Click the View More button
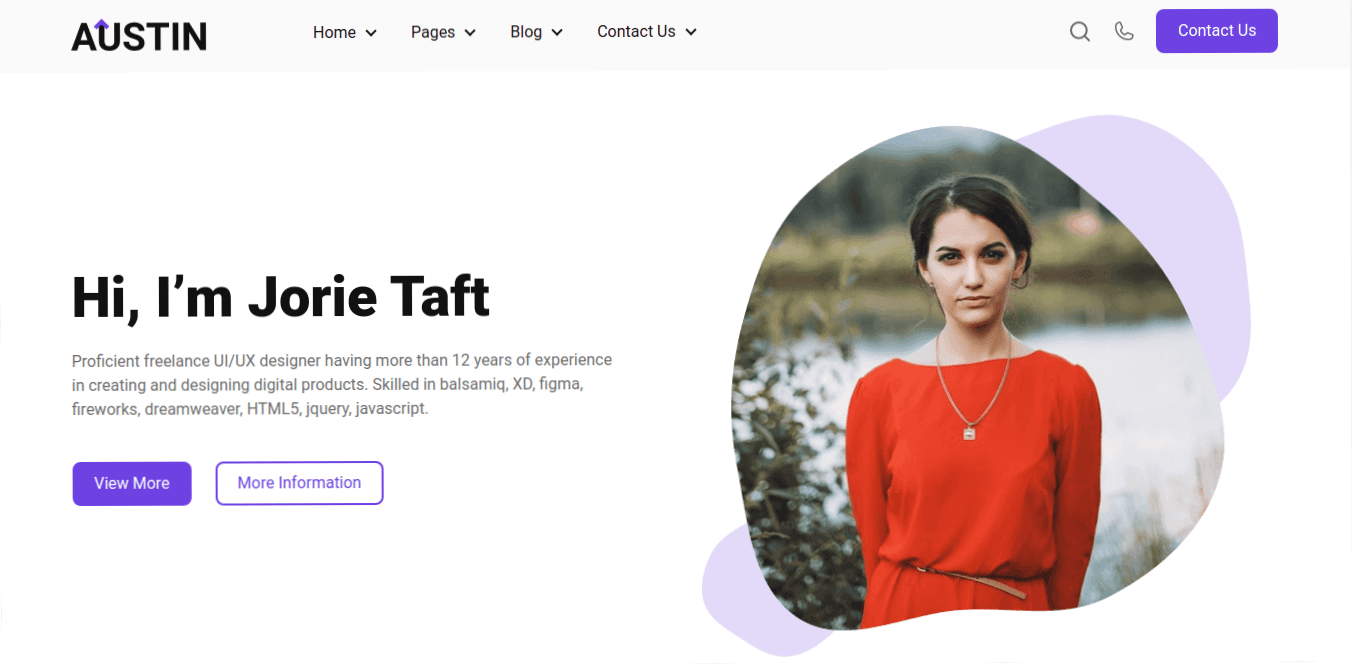The width and height of the screenshot is (1352, 664). click(x=132, y=483)
